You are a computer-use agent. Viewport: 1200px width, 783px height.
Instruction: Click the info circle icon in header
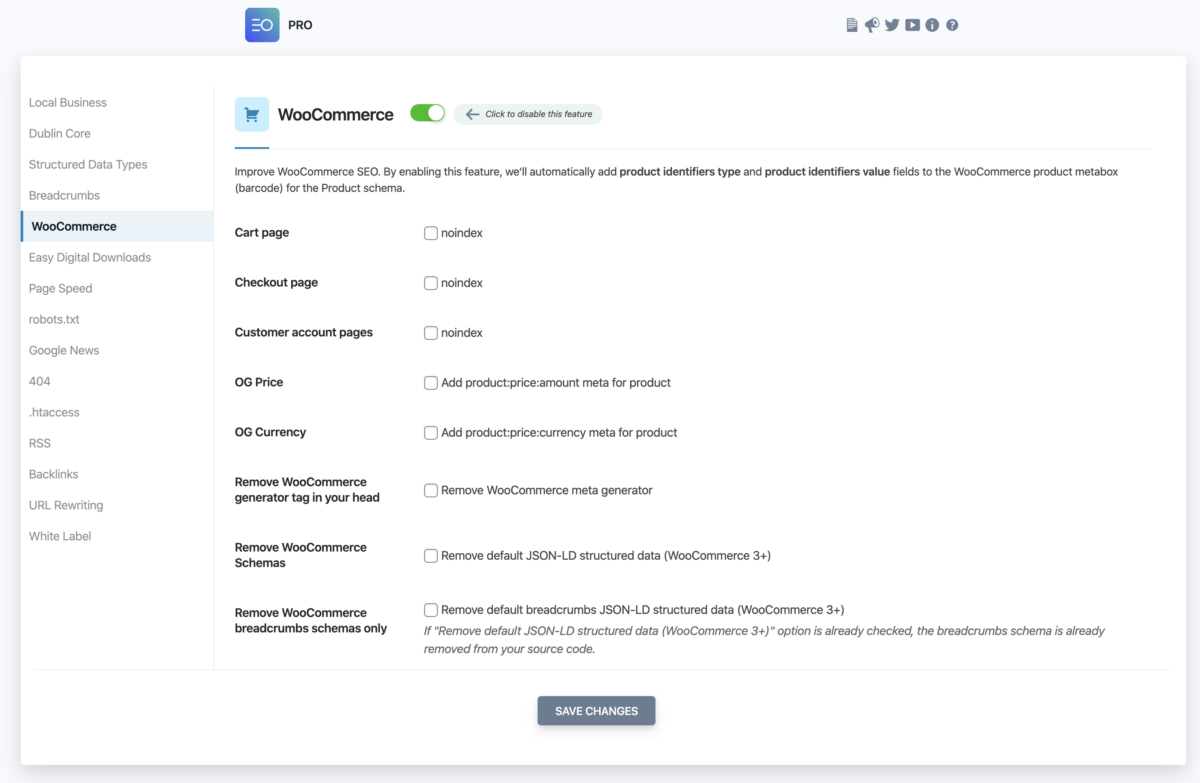[932, 25]
